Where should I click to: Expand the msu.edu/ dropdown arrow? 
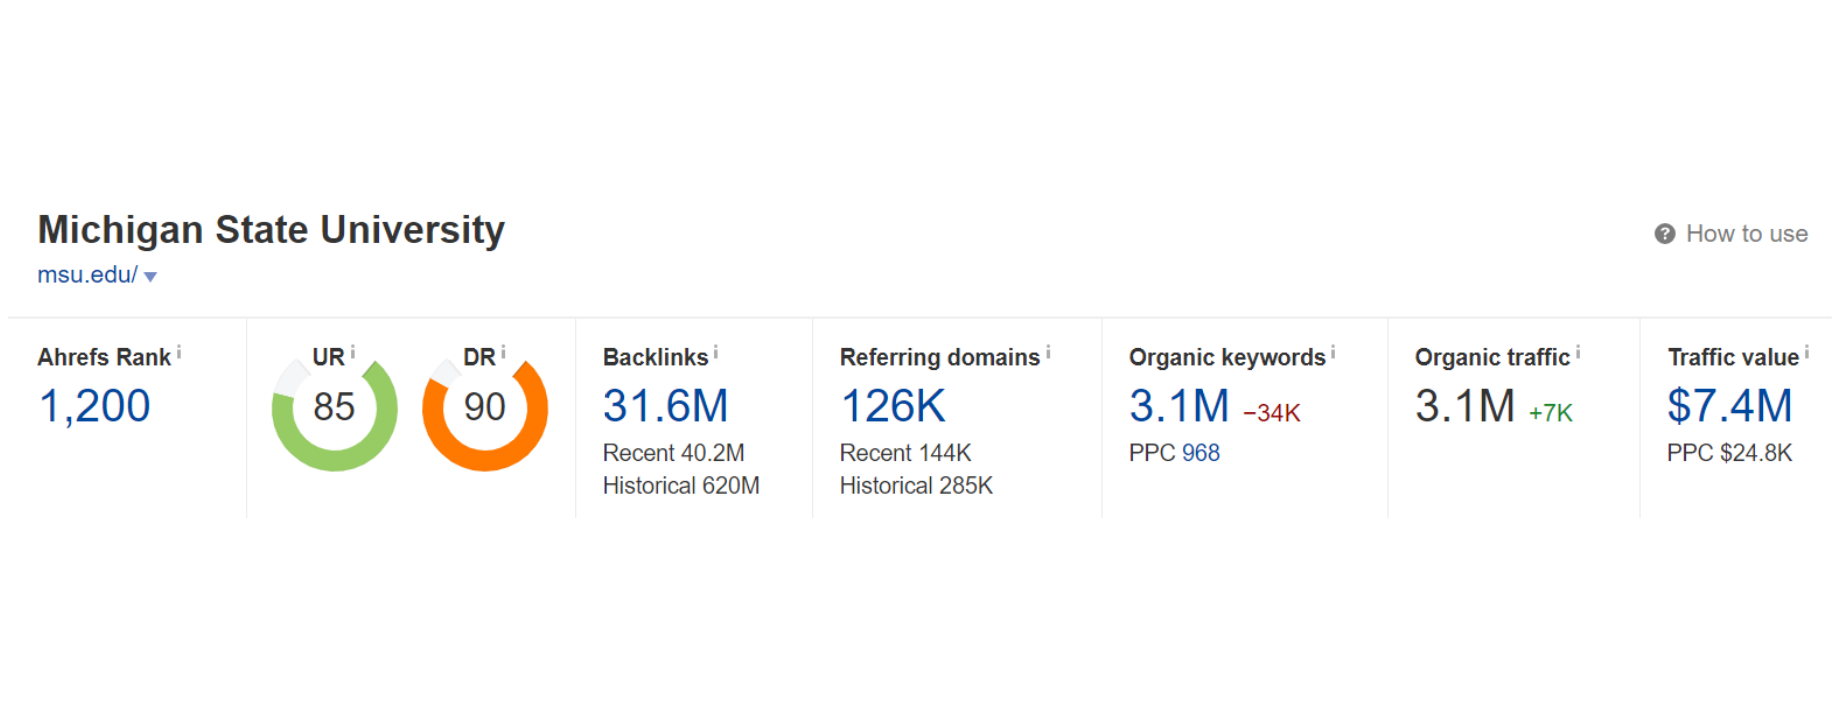point(151,277)
